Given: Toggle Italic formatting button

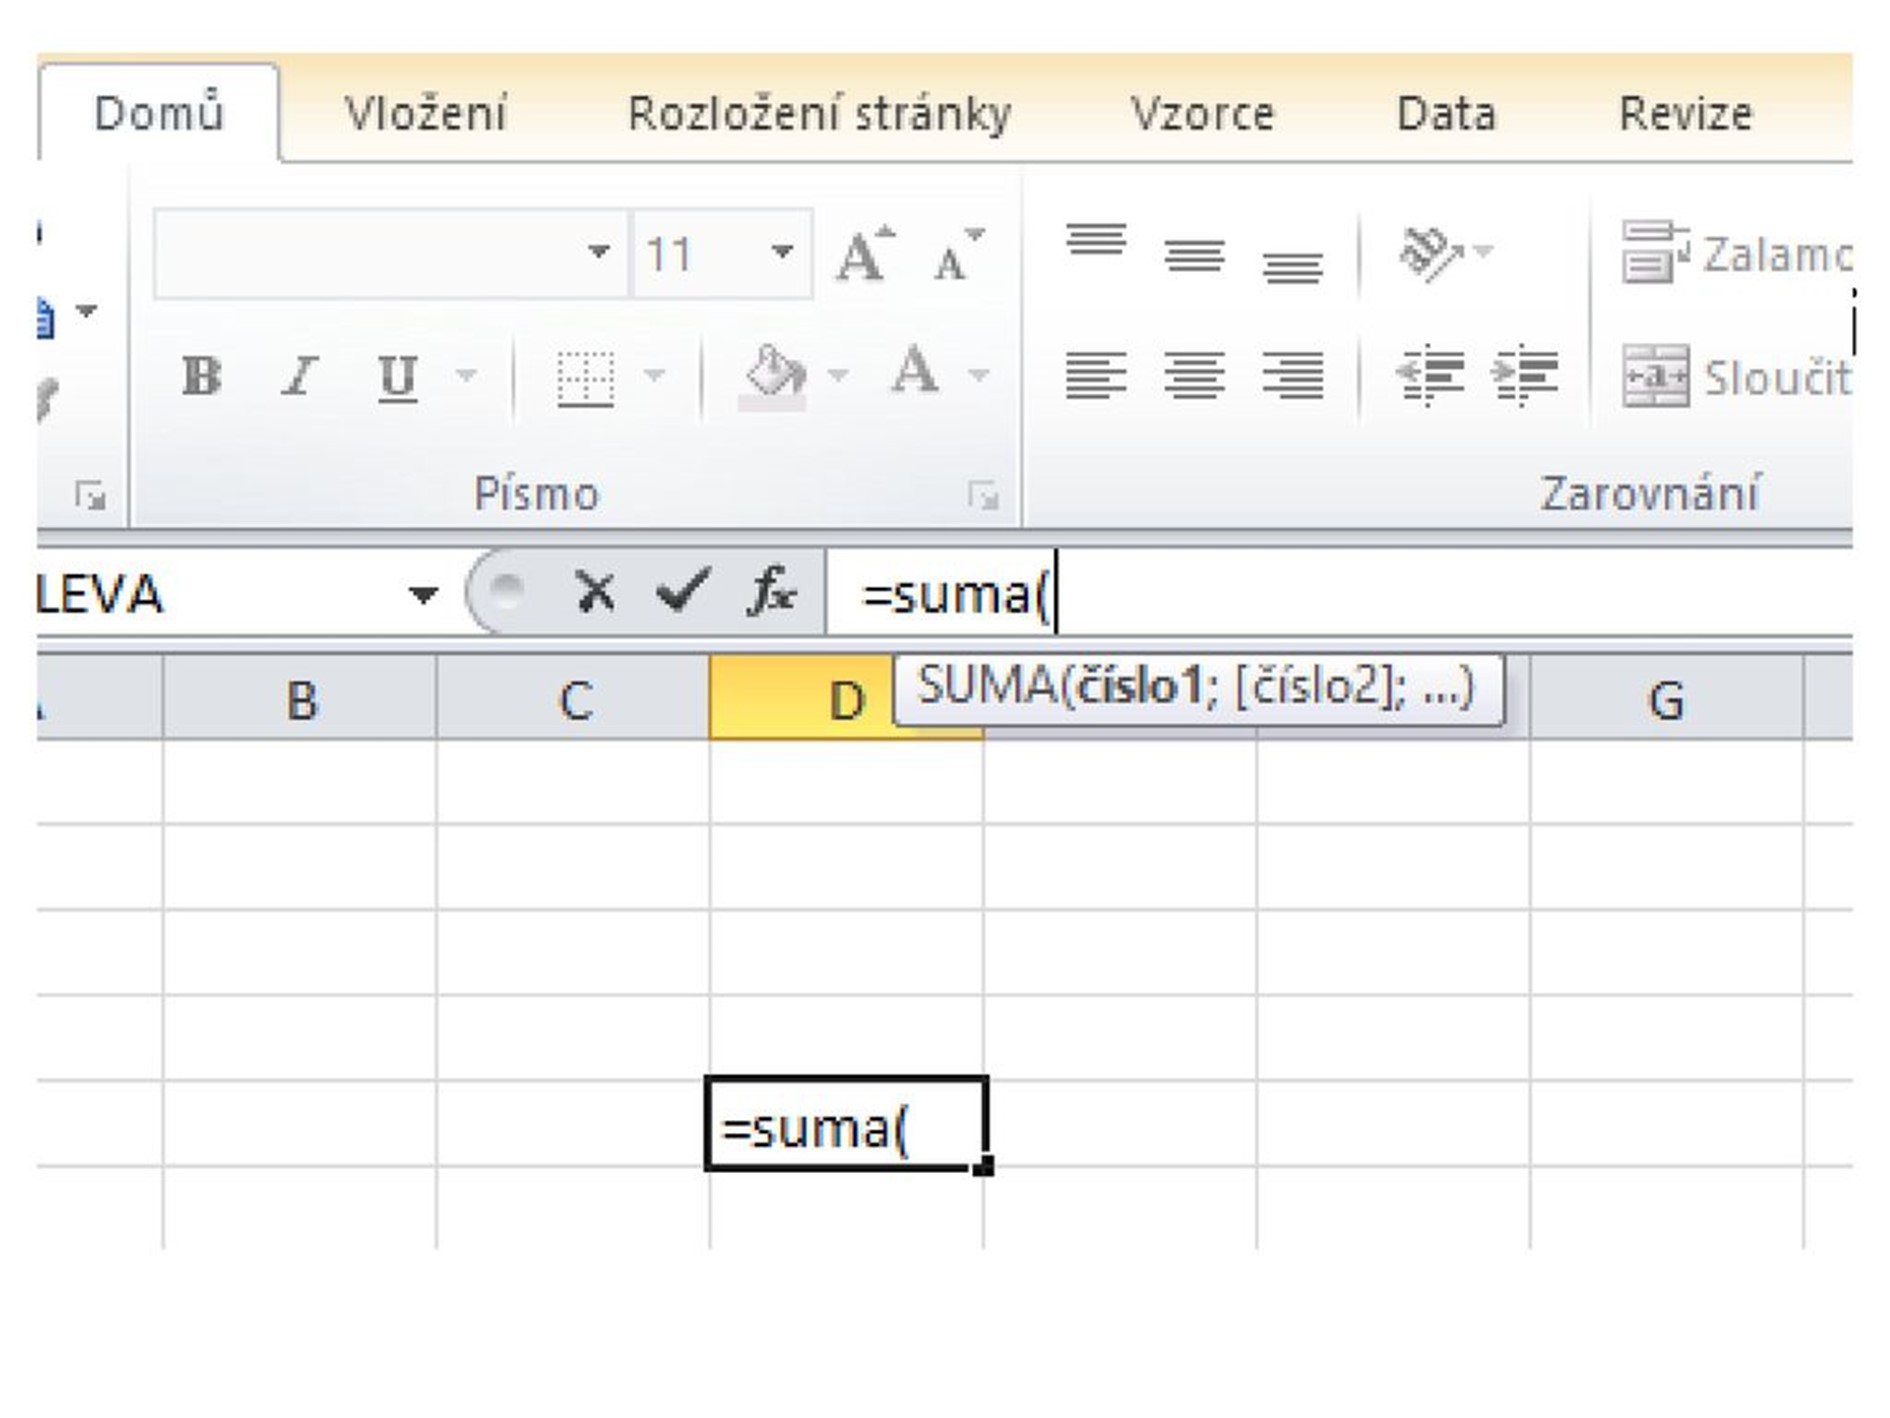Looking at the screenshot, I should pos(299,377).
